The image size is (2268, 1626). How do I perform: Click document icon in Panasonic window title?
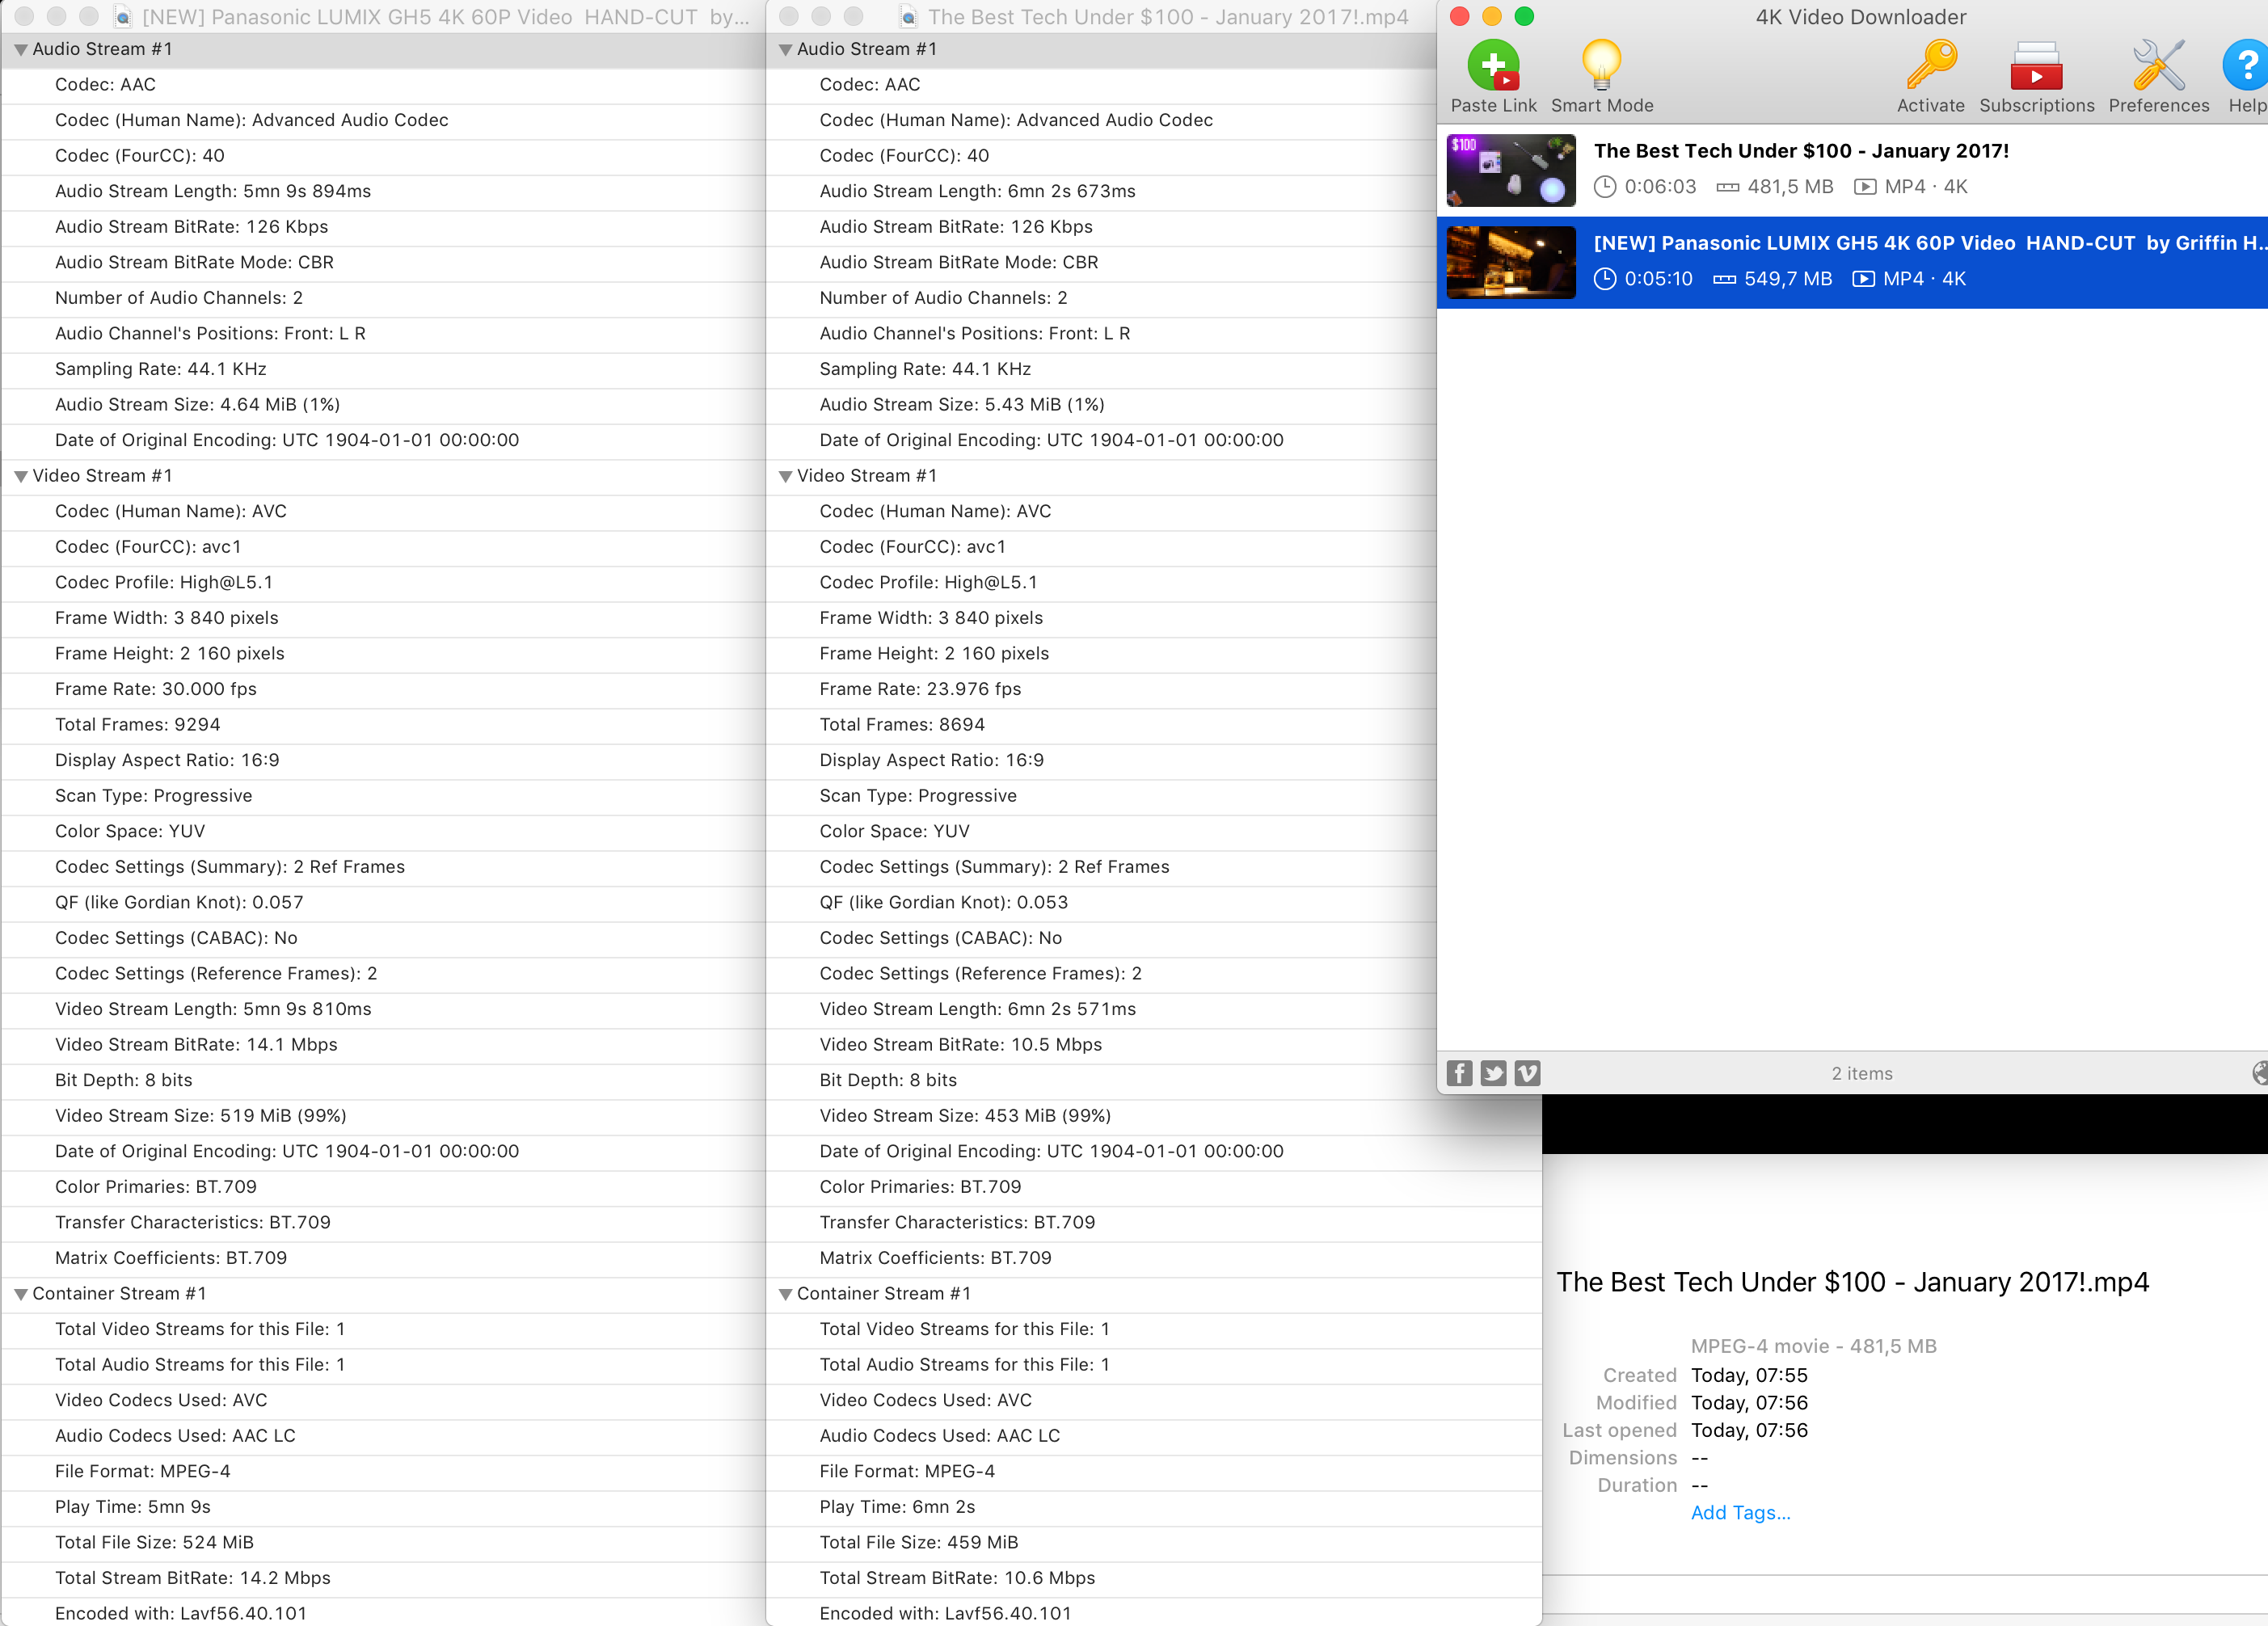tap(123, 17)
